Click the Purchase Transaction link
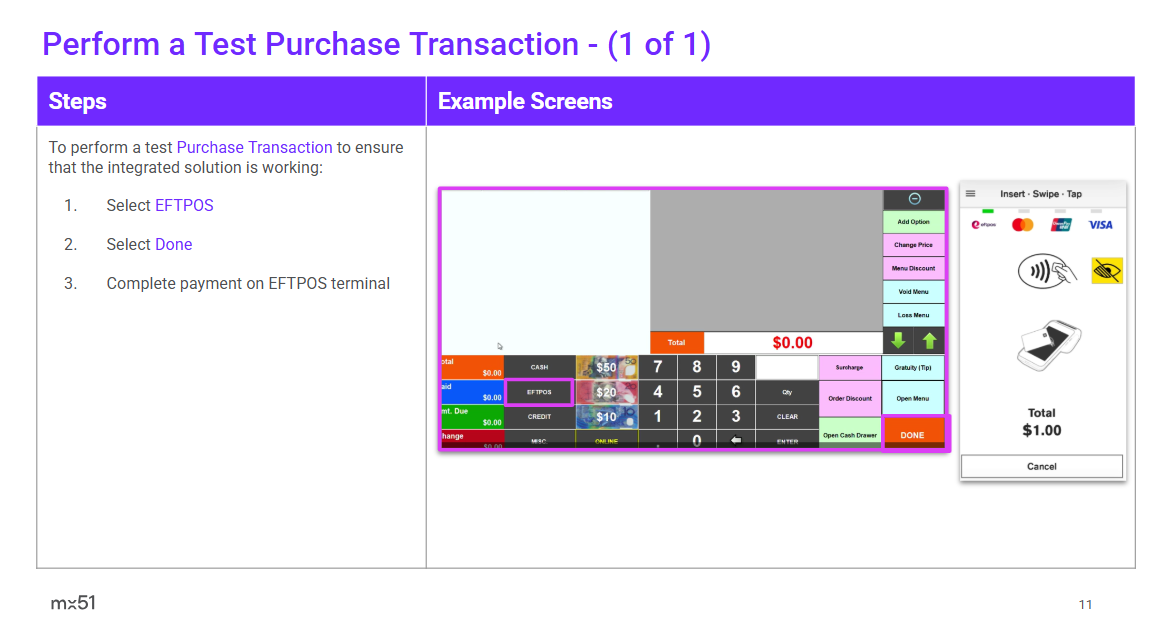The width and height of the screenshot is (1150, 644). (x=254, y=147)
